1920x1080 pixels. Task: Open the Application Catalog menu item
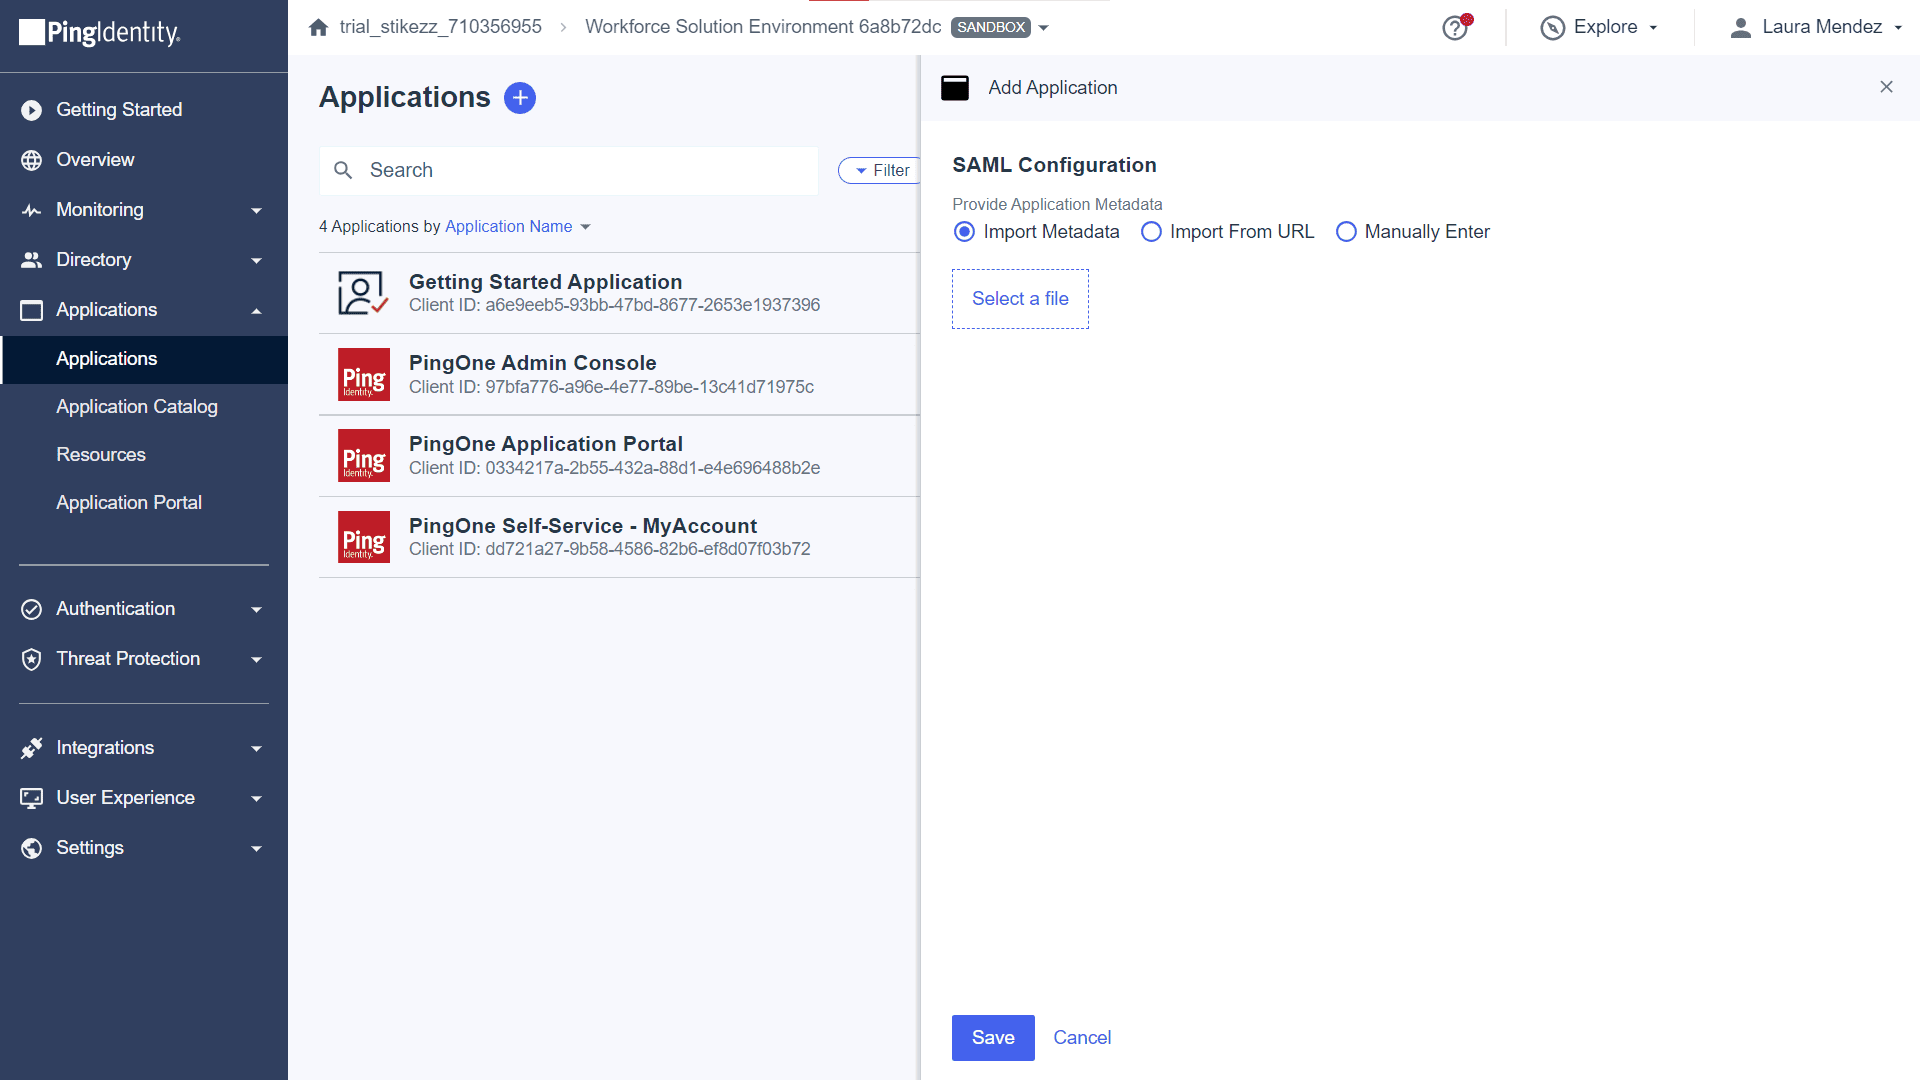point(137,406)
